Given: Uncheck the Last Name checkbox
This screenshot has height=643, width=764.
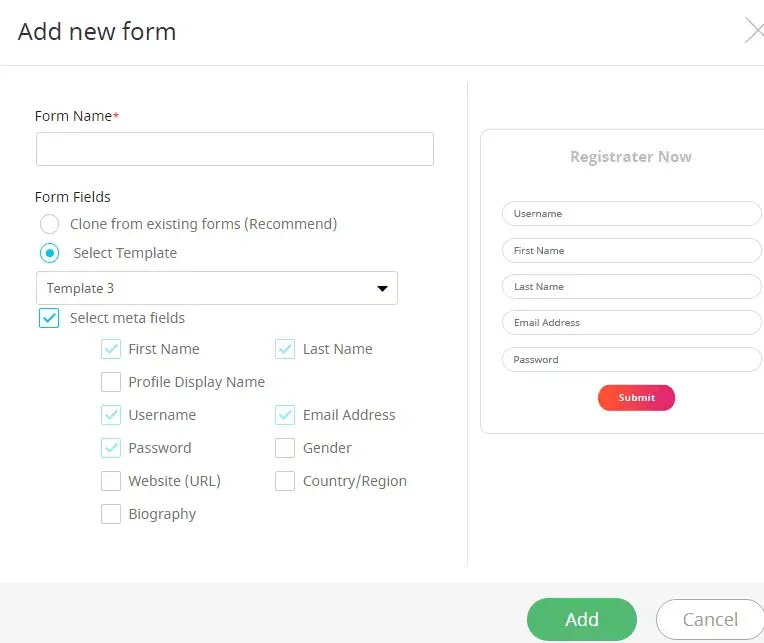Looking at the screenshot, I should [x=285, y=349].
